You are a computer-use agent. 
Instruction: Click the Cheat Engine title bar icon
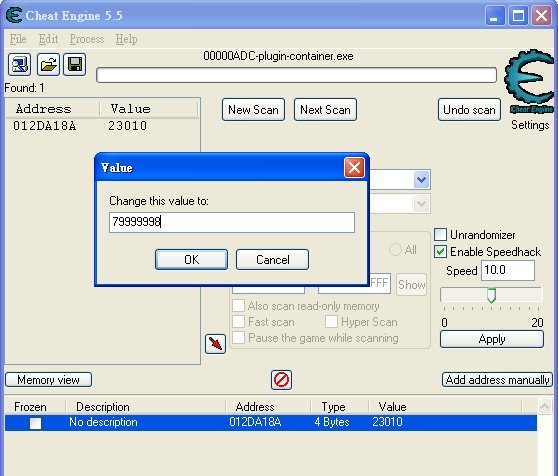[x=14, y=15]
